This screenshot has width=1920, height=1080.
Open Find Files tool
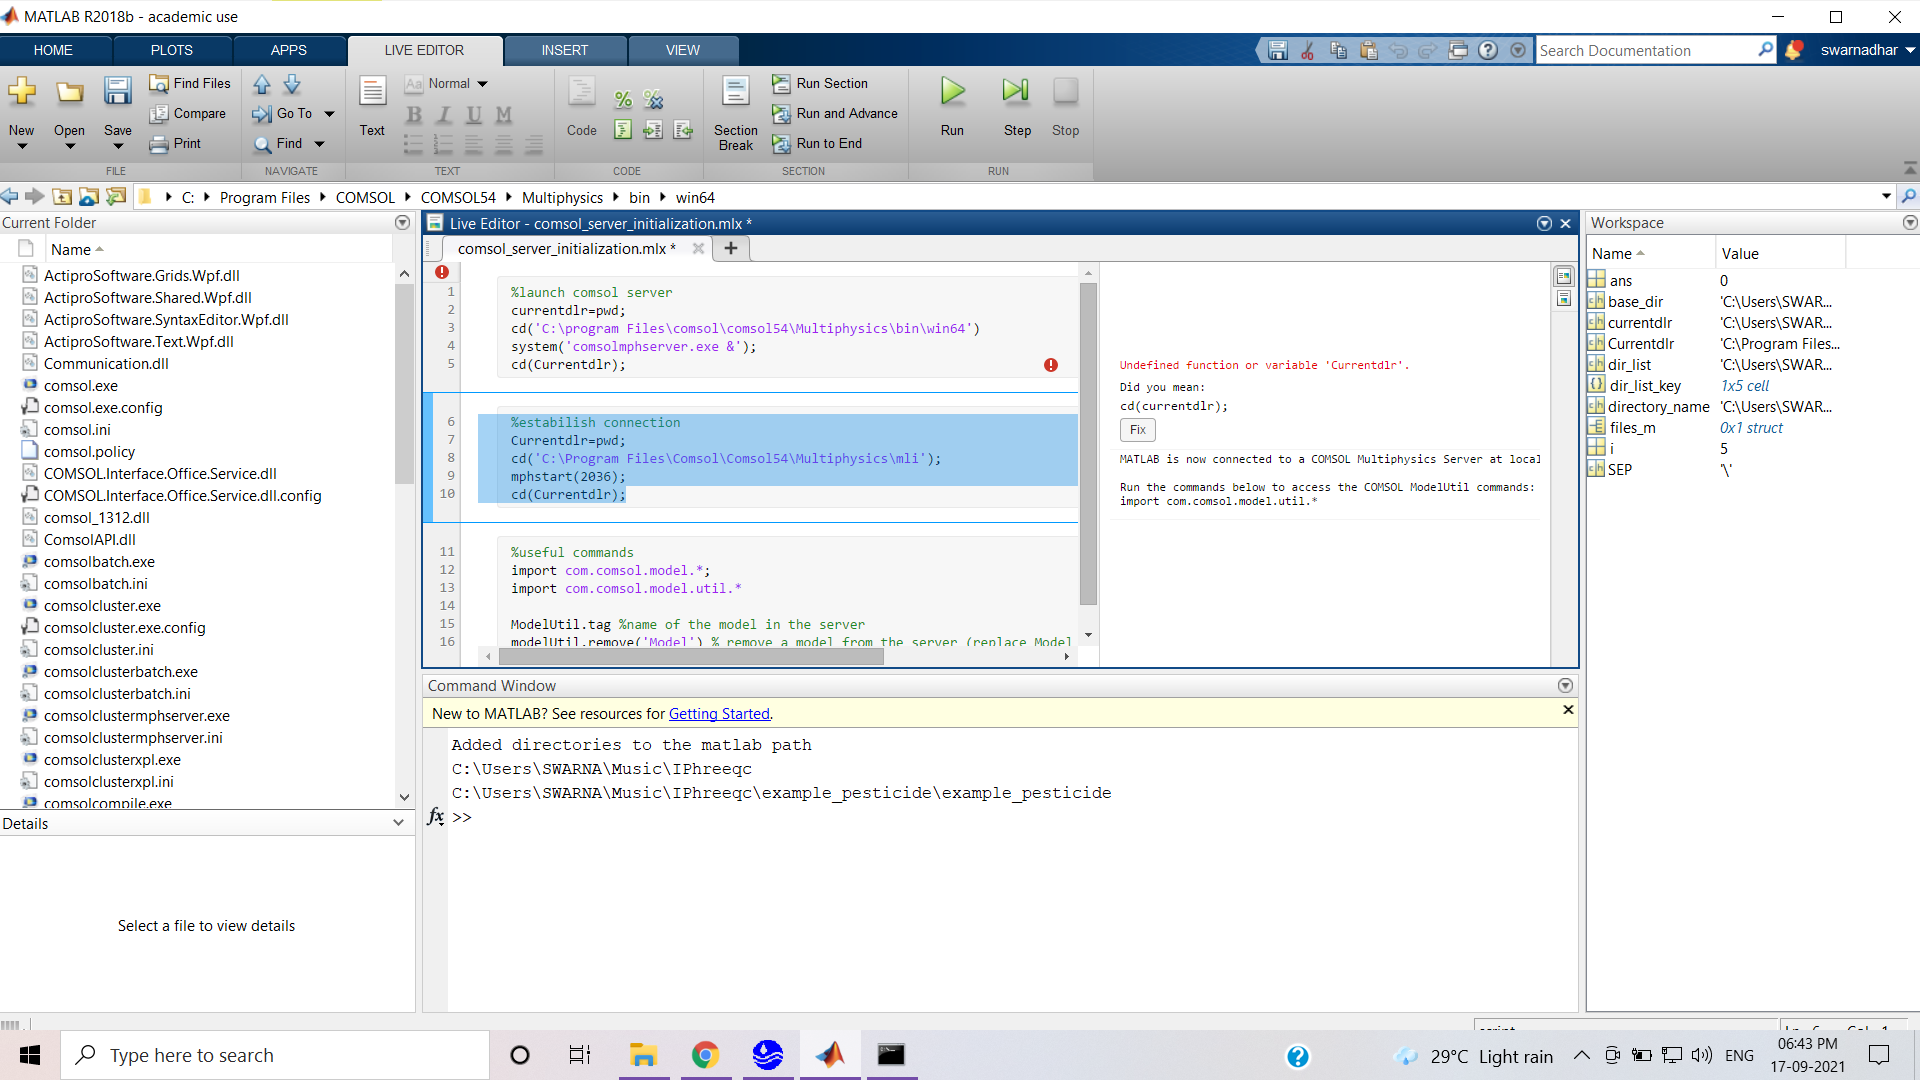tap(190, 84)
